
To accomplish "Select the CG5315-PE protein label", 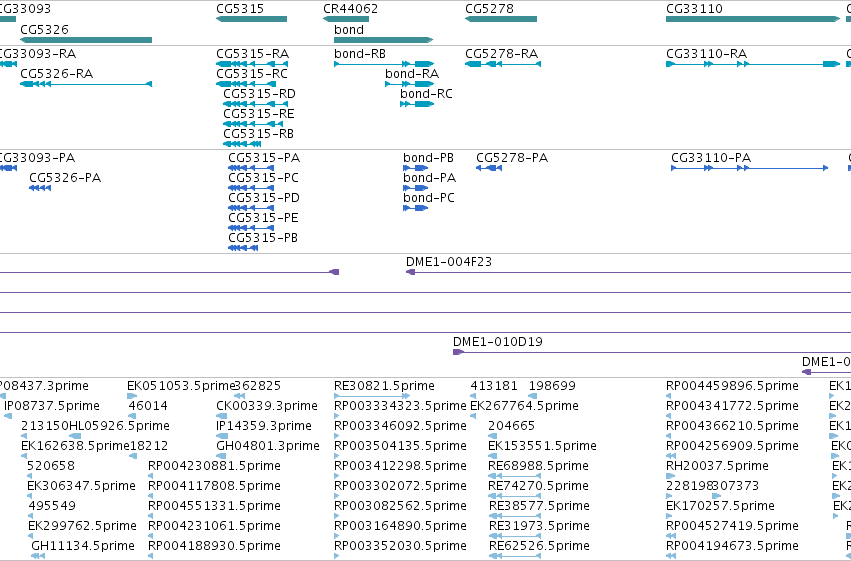I will point(263,218).
